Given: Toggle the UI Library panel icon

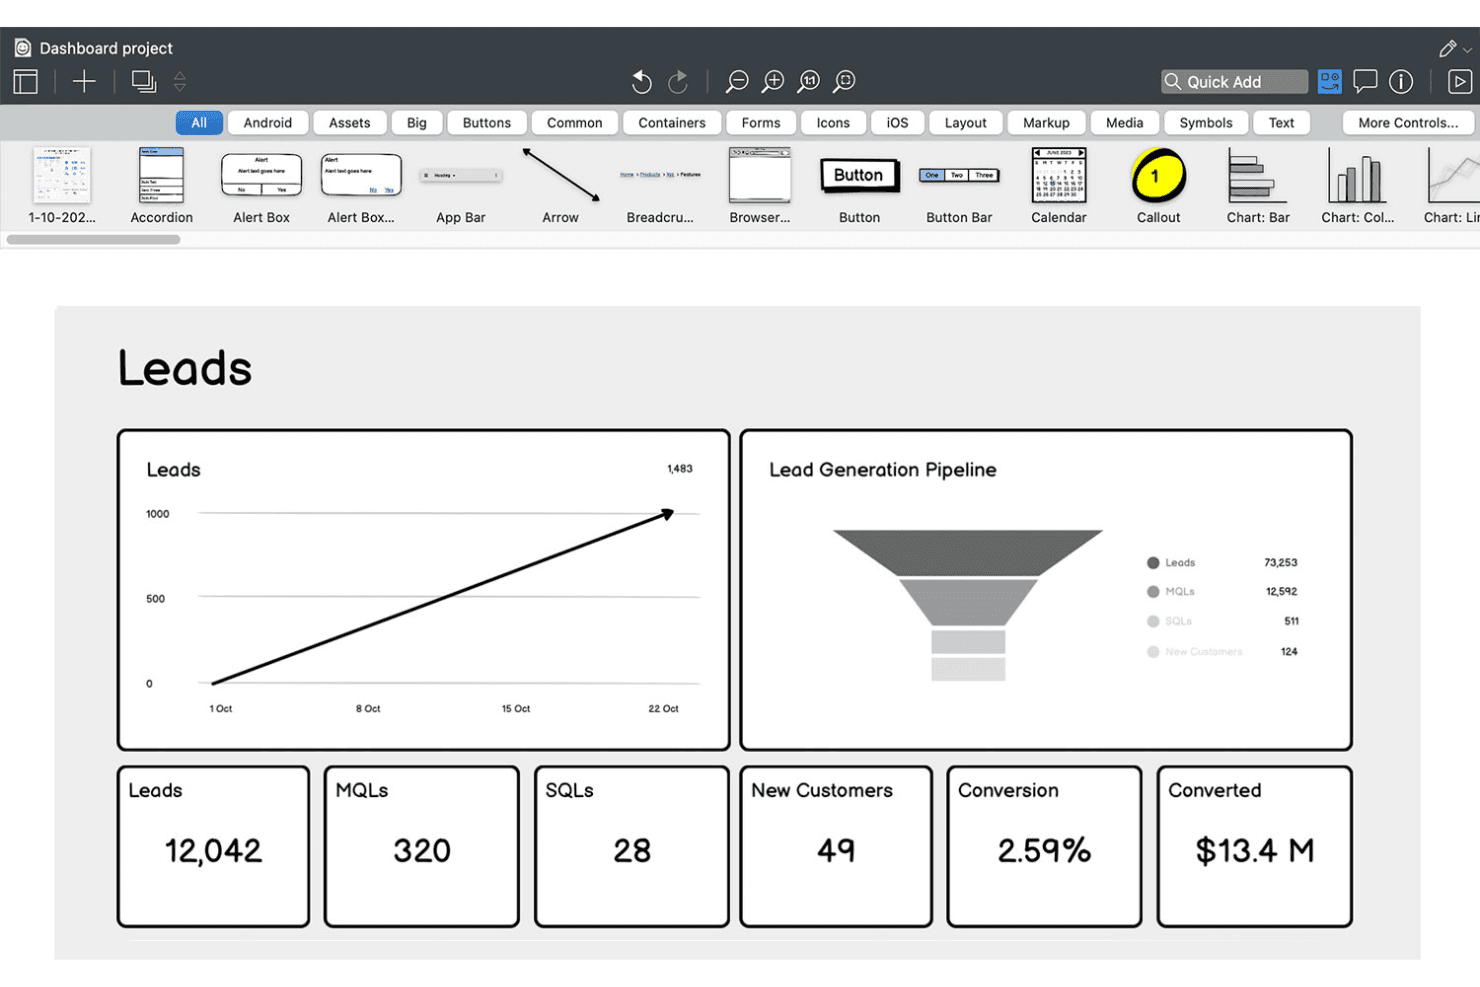Looking at the screenshot, I should (x=1330, y=82).
